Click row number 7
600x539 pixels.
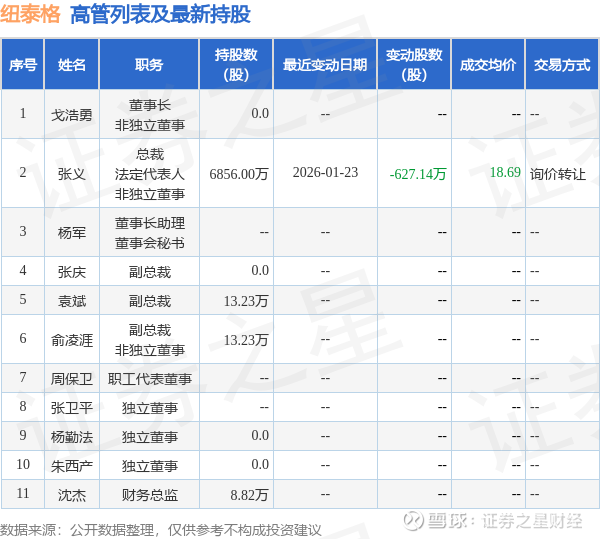click(x=23, y=378)
